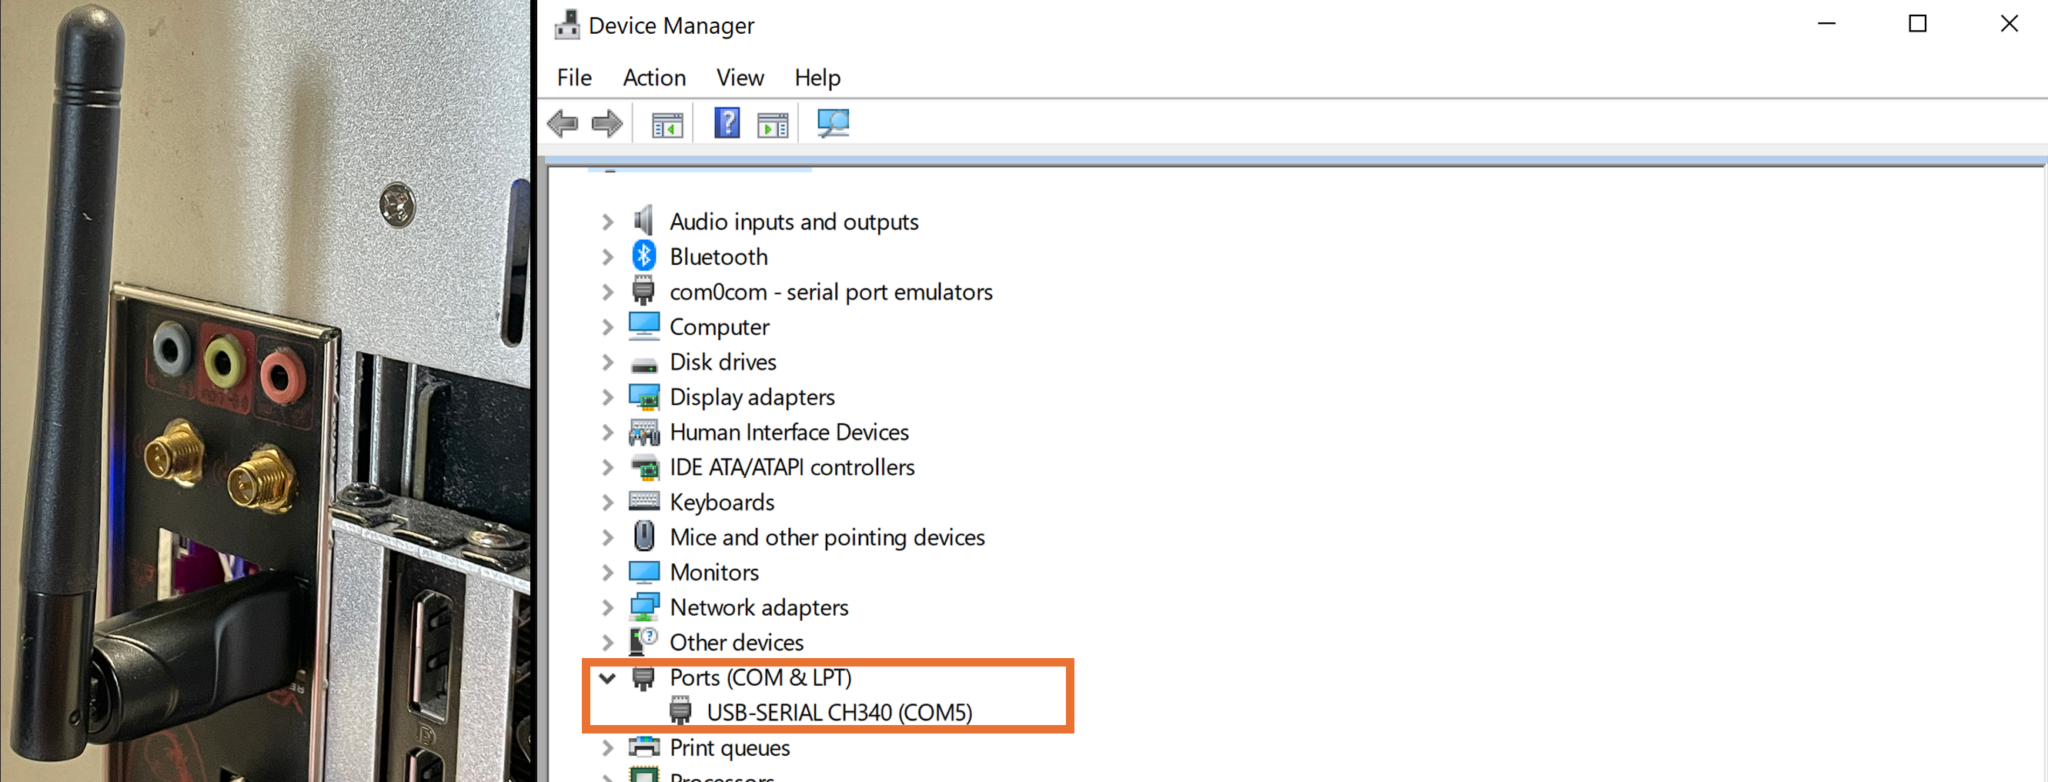Open the View menu
The image size is (2048, 782).
click(739, 78)
